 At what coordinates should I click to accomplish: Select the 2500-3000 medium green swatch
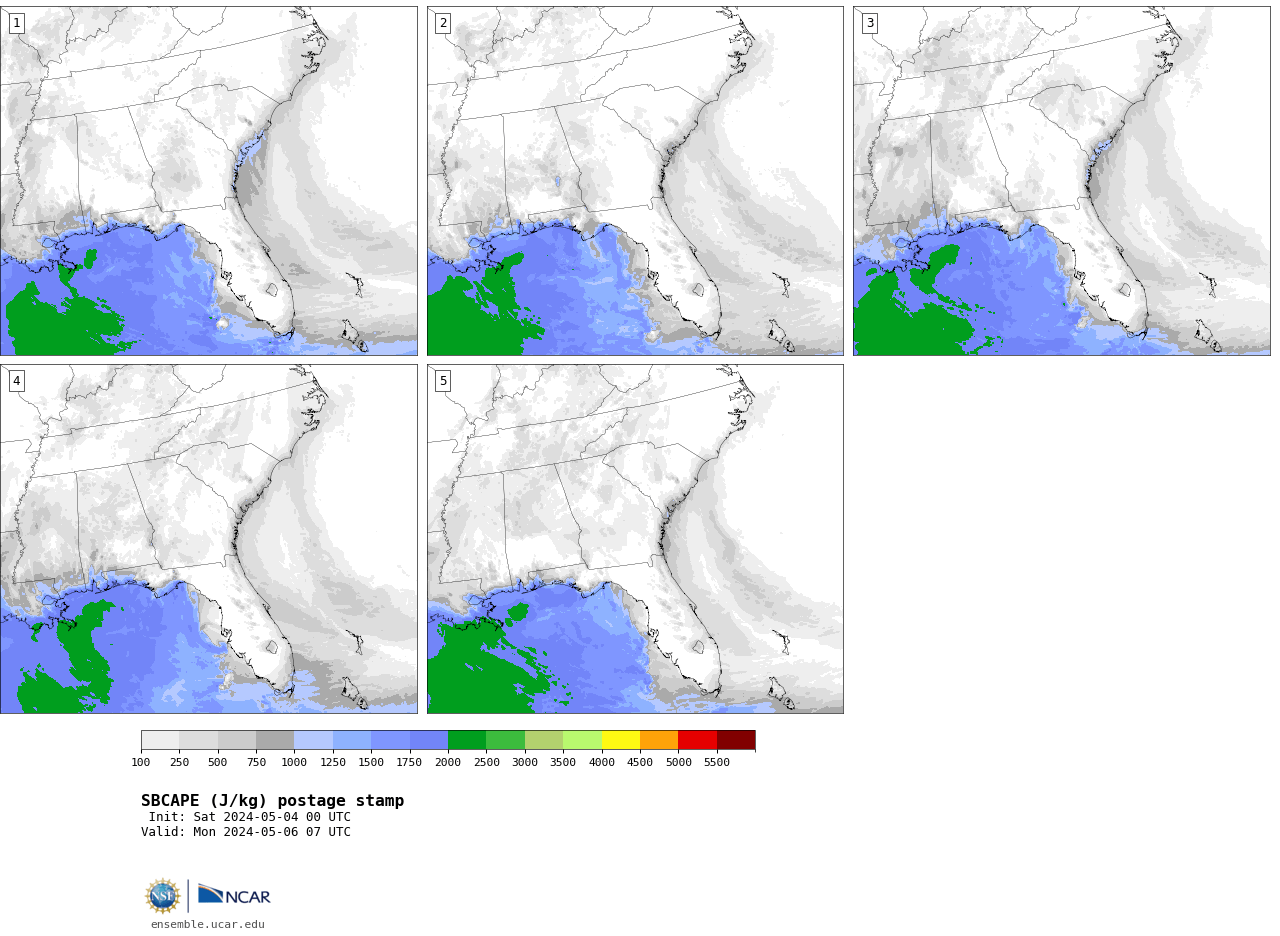(x=506, y=740)
